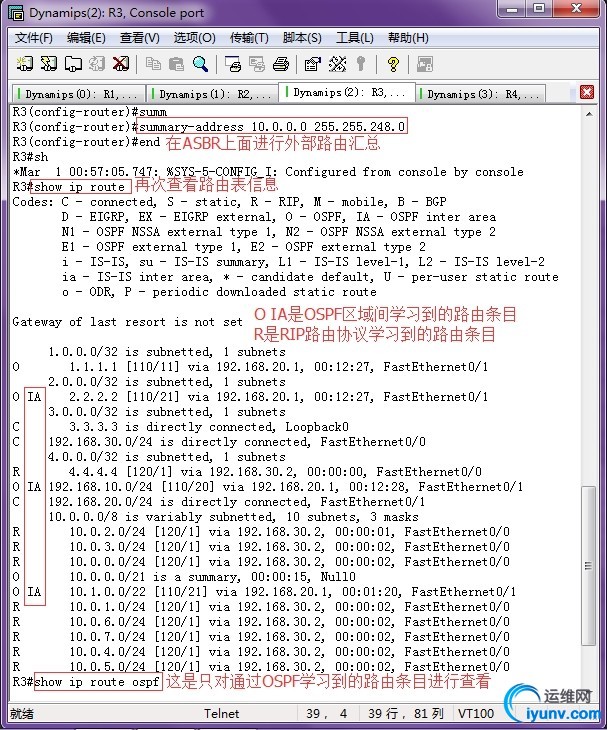Screen dimensions: 607x730
Task: Click the Copy toolbar icon
Action: (x=153, y=64)
